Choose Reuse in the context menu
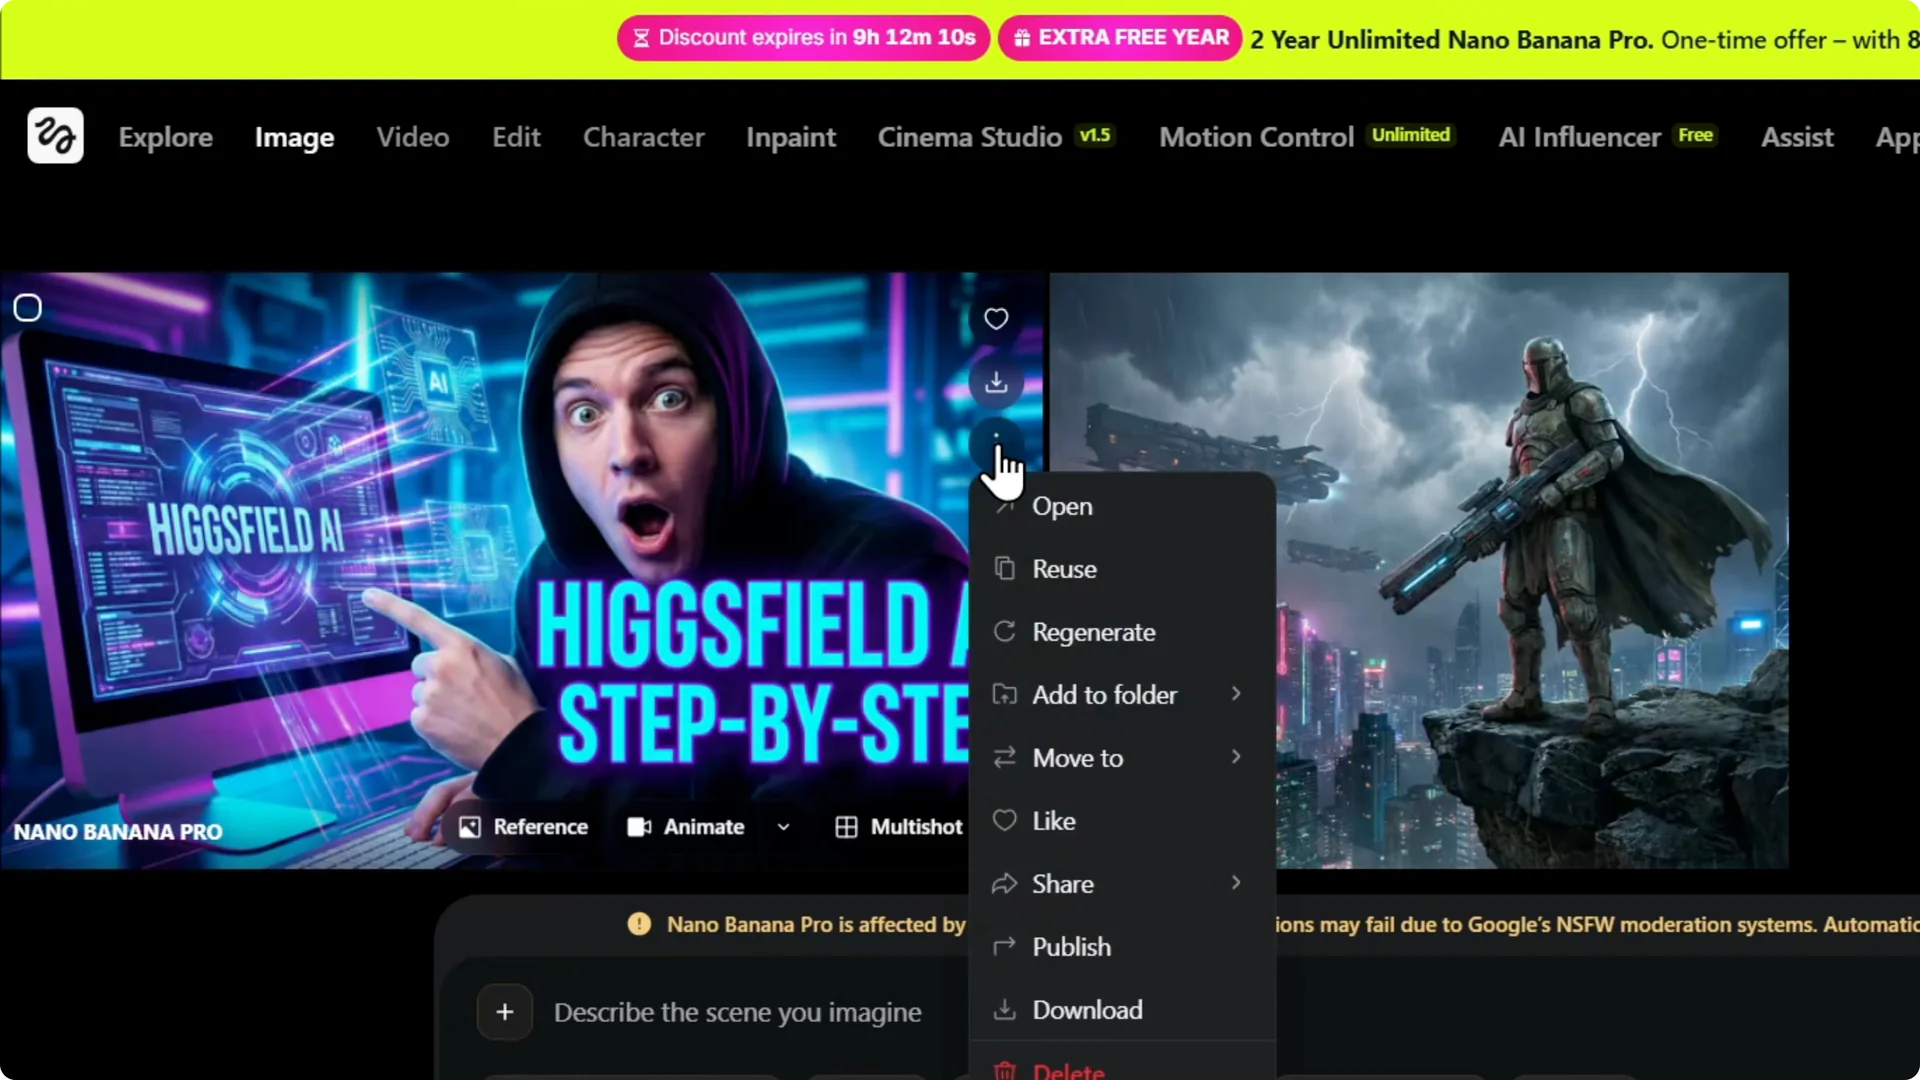Screen dimensions: 1920x1080 [x=1063, y=568]
